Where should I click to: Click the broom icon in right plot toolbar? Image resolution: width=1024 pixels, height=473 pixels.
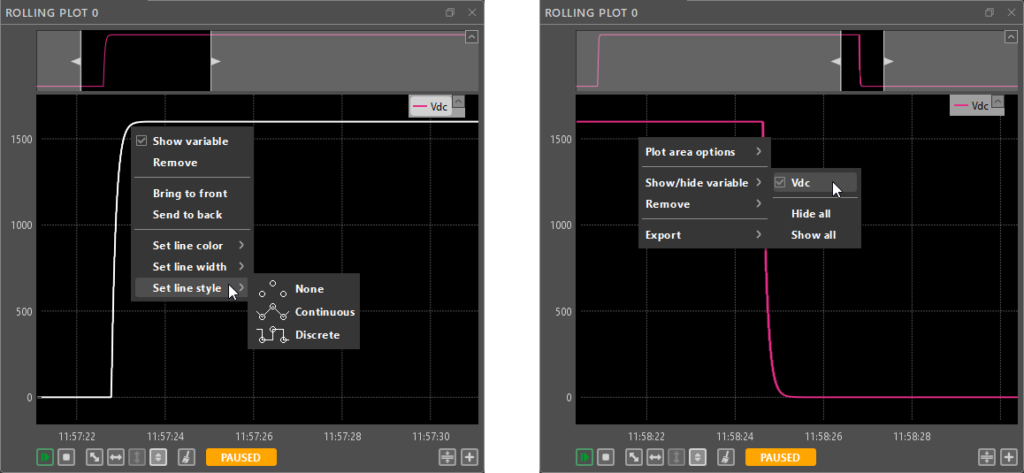tap(726, 457)
